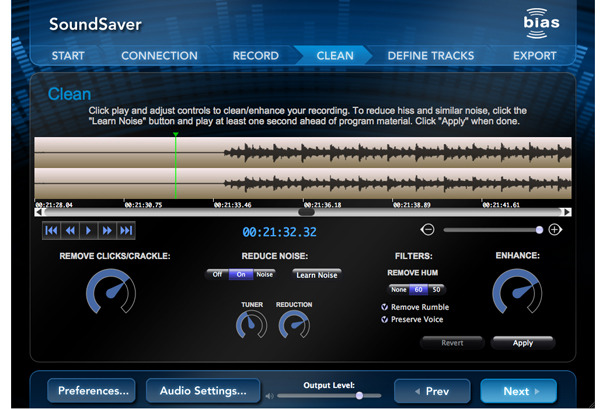Toggle the Preserve Voice checkbox
The height and width of the screenshot is (409, 606).
[x=386, y=320]
